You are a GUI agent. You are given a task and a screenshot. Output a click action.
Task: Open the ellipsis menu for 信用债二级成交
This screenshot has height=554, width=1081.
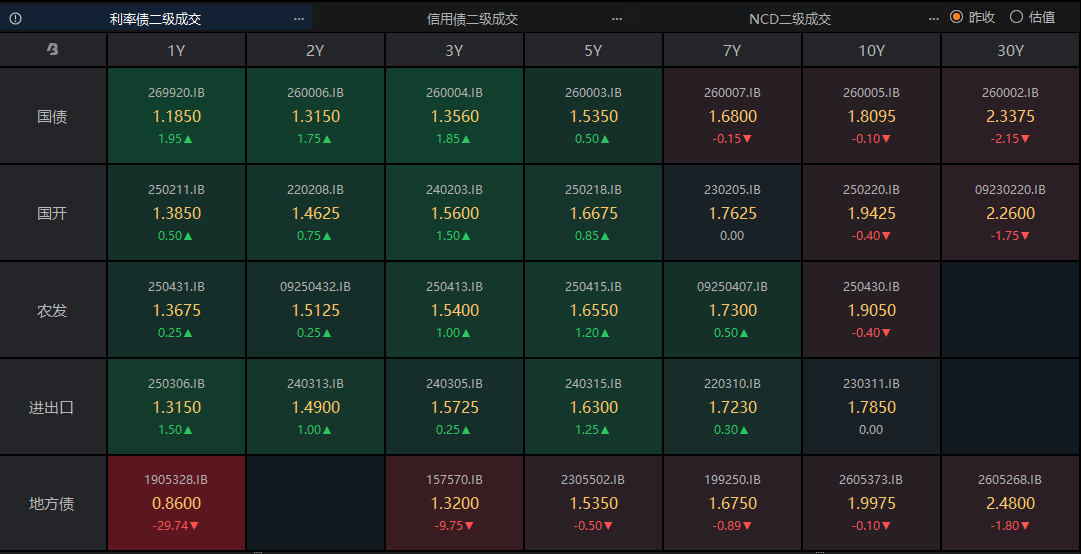click(x=617, y=19)
